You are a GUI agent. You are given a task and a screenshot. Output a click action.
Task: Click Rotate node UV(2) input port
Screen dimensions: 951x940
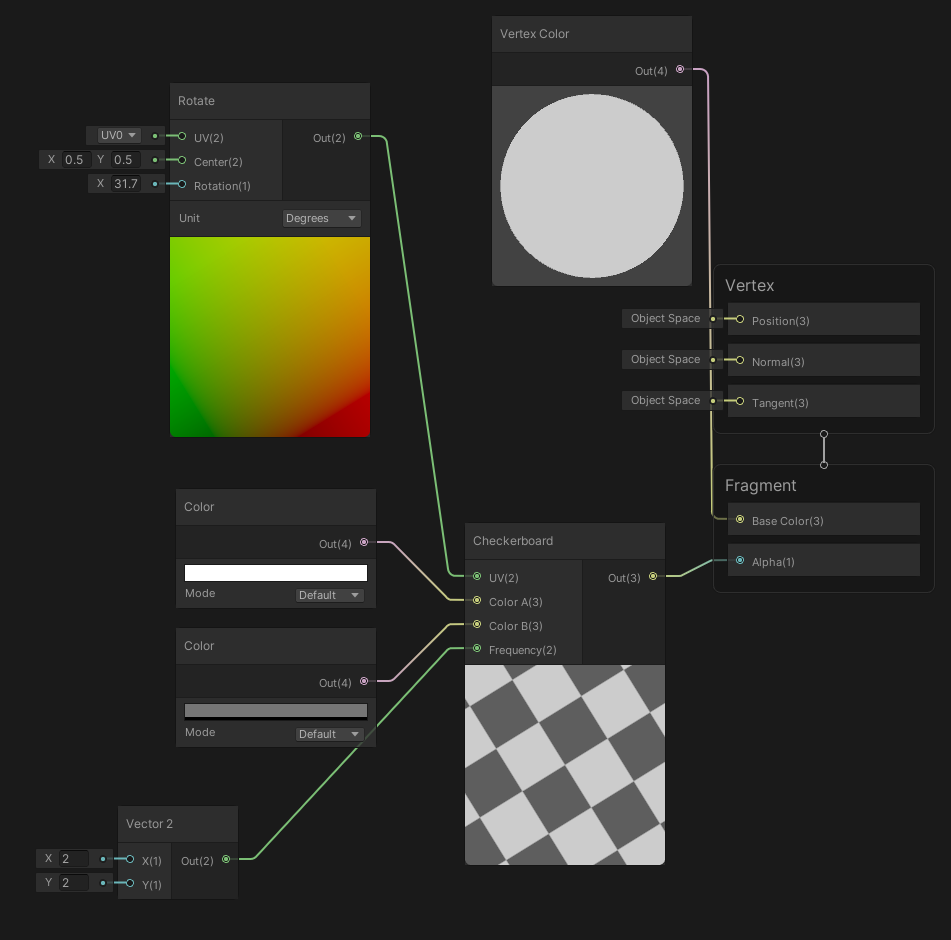click(182, 136)
